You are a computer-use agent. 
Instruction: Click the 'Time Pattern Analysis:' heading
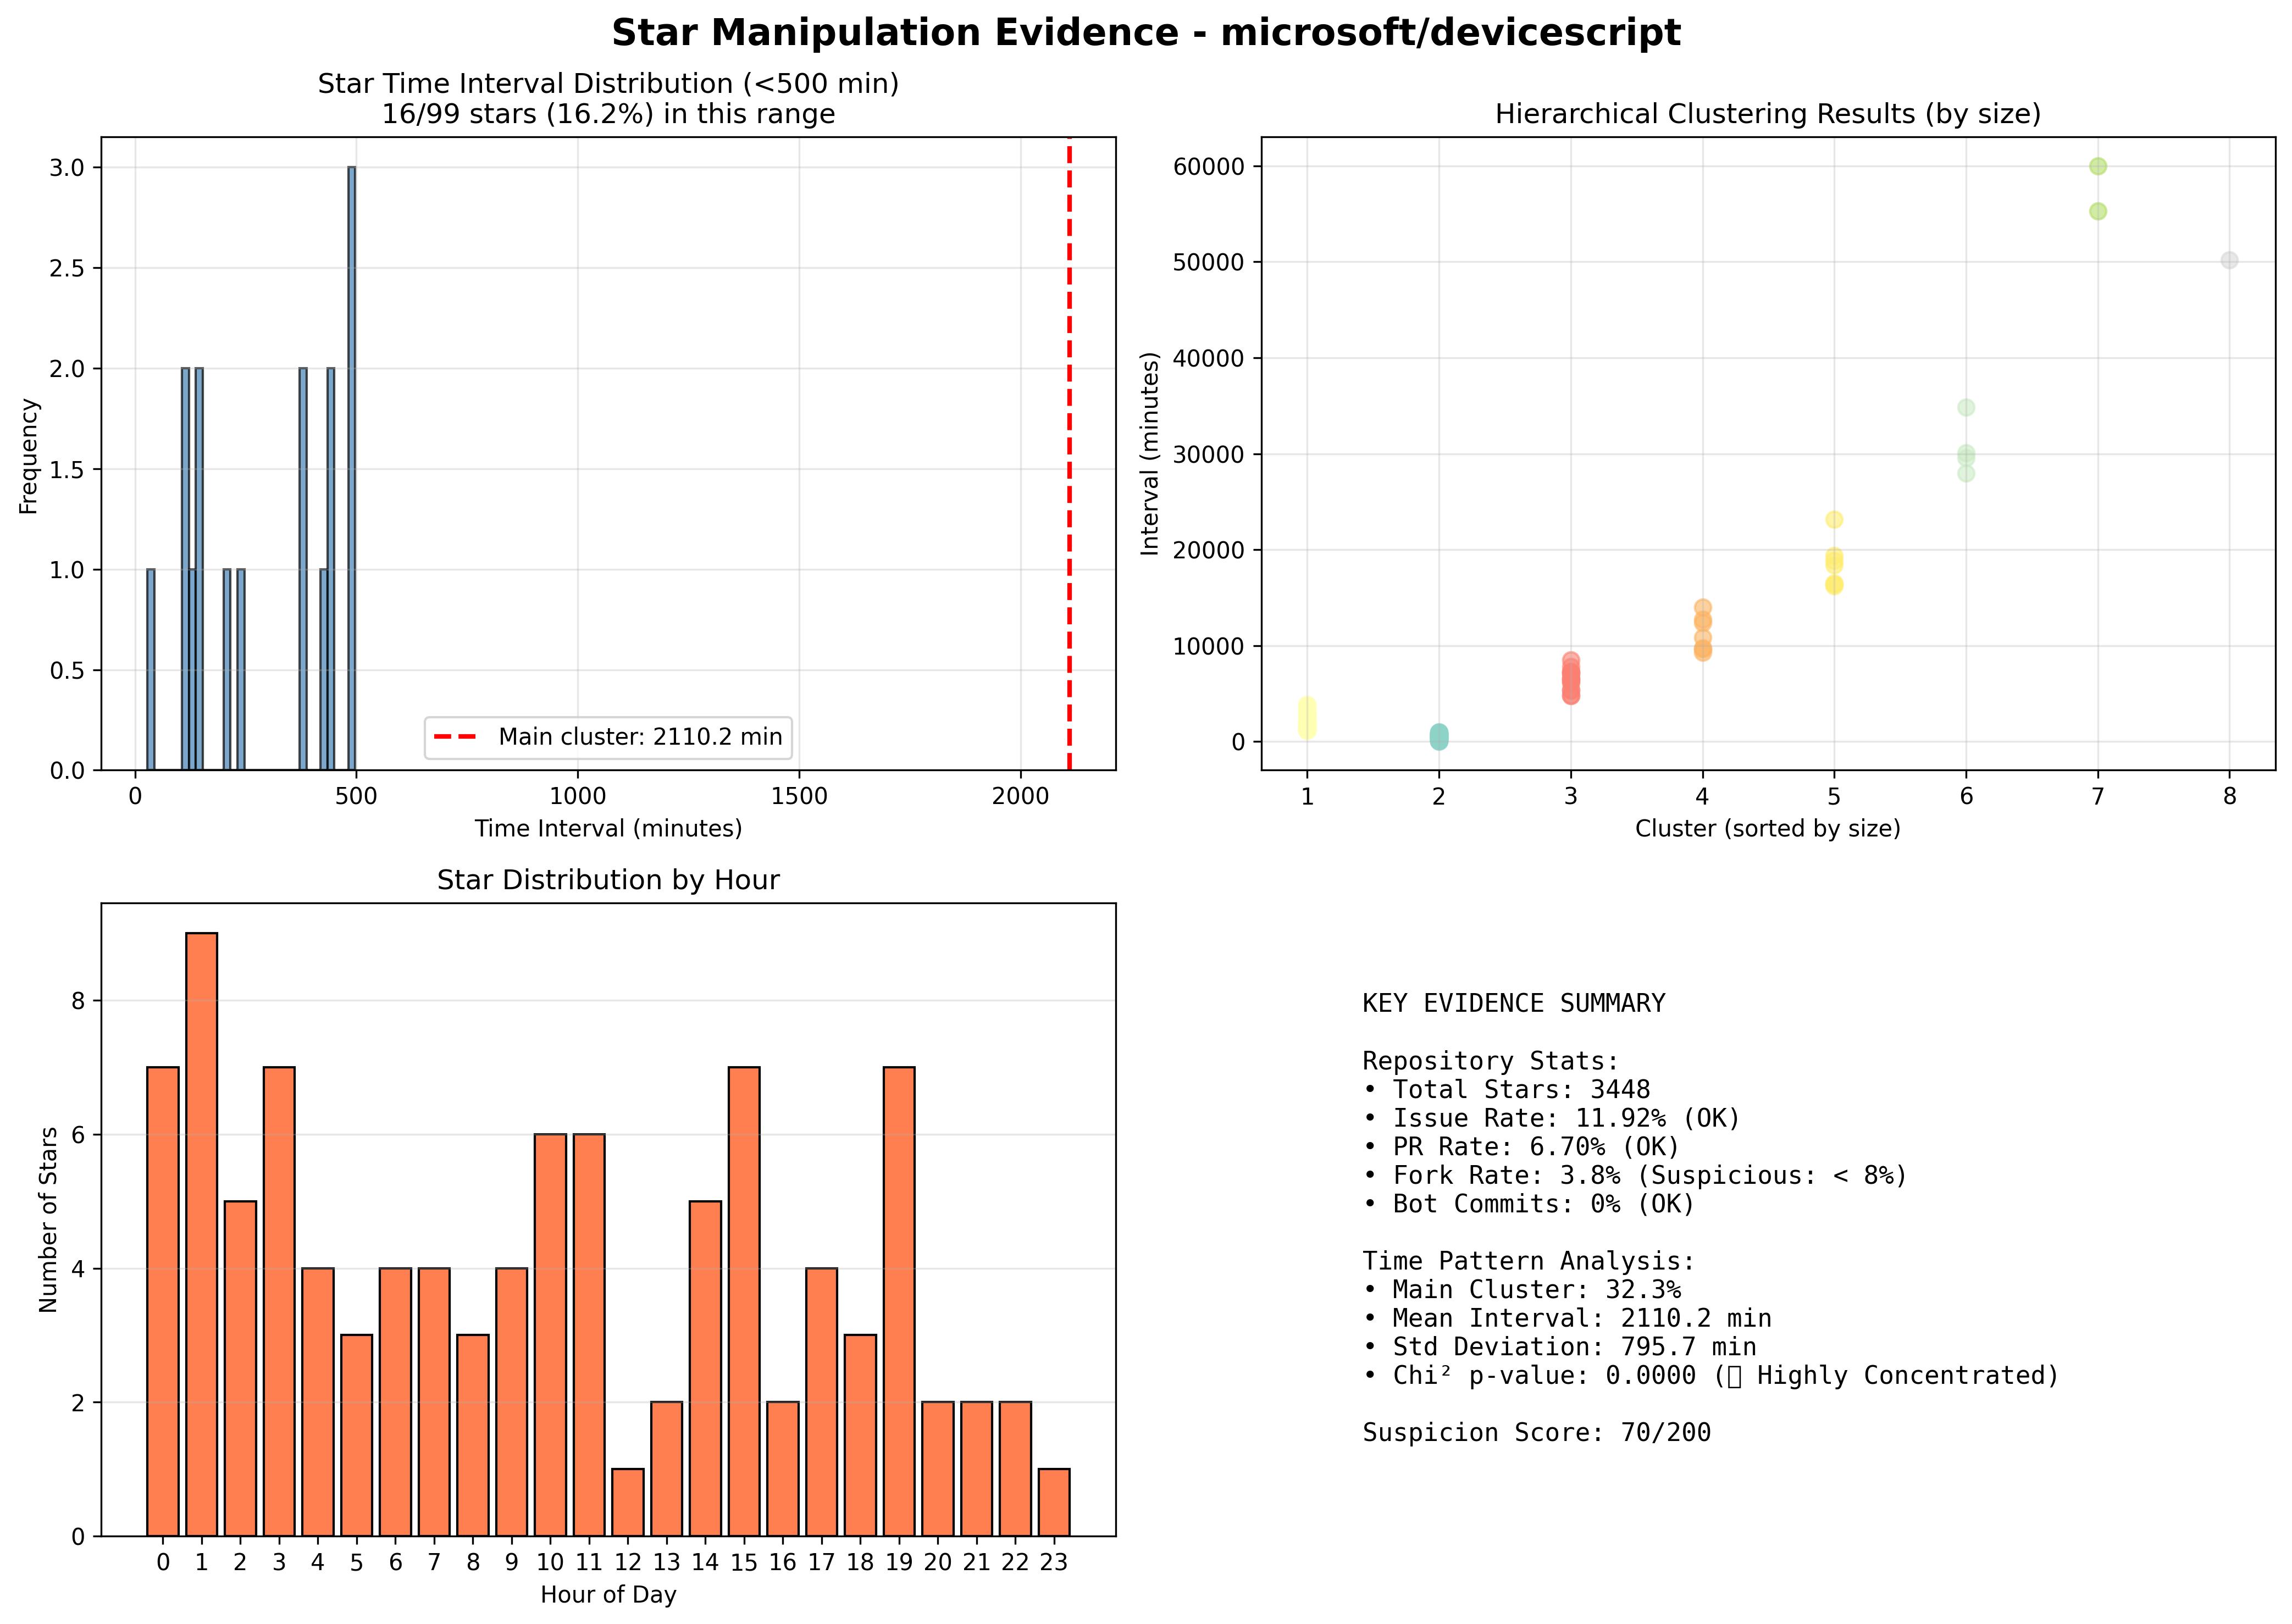(1529, 1261)
